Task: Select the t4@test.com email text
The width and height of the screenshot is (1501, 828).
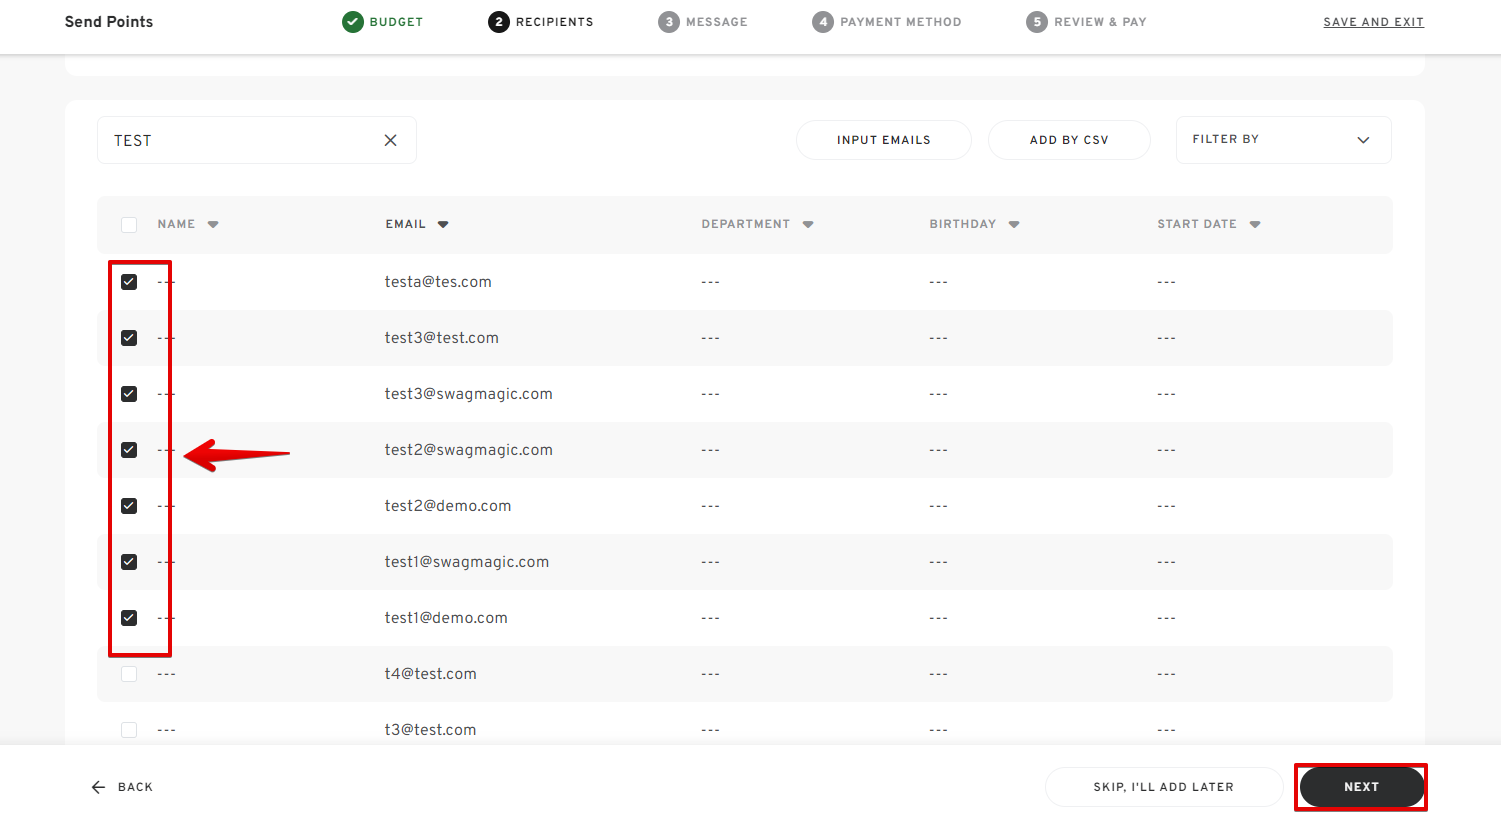Action: point(430,674)
